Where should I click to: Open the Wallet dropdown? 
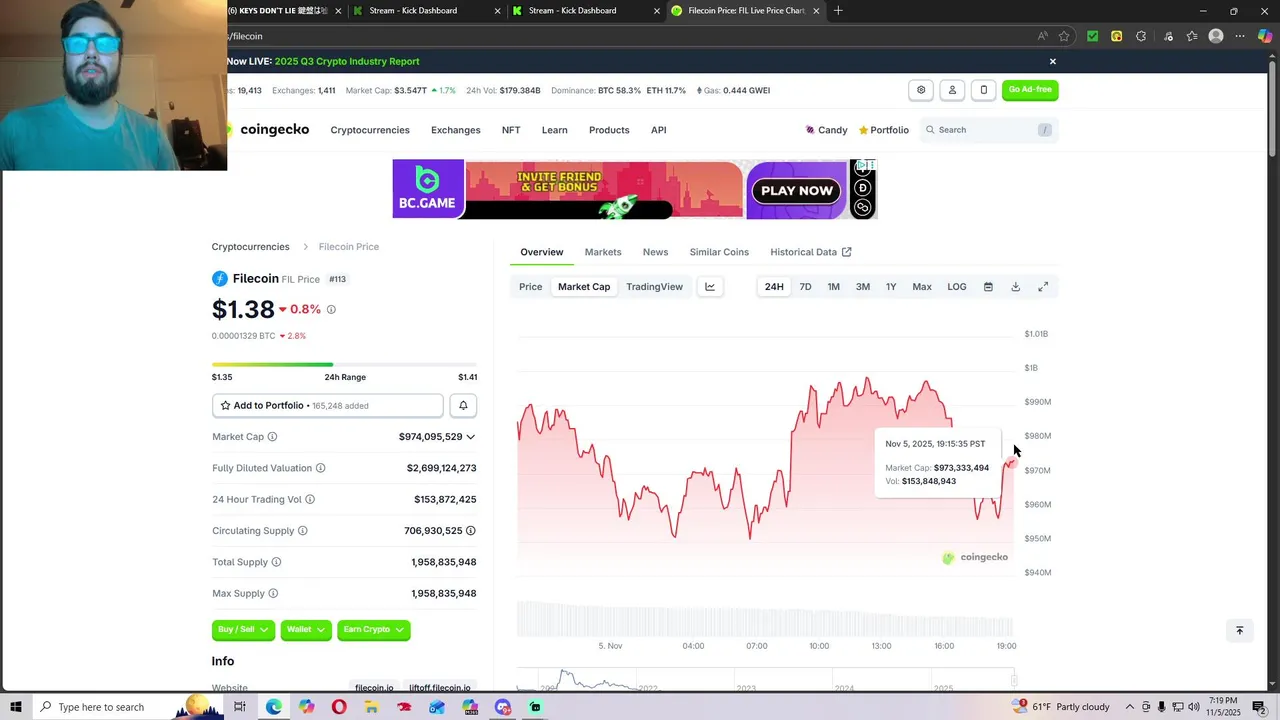[x=306, y=629]
